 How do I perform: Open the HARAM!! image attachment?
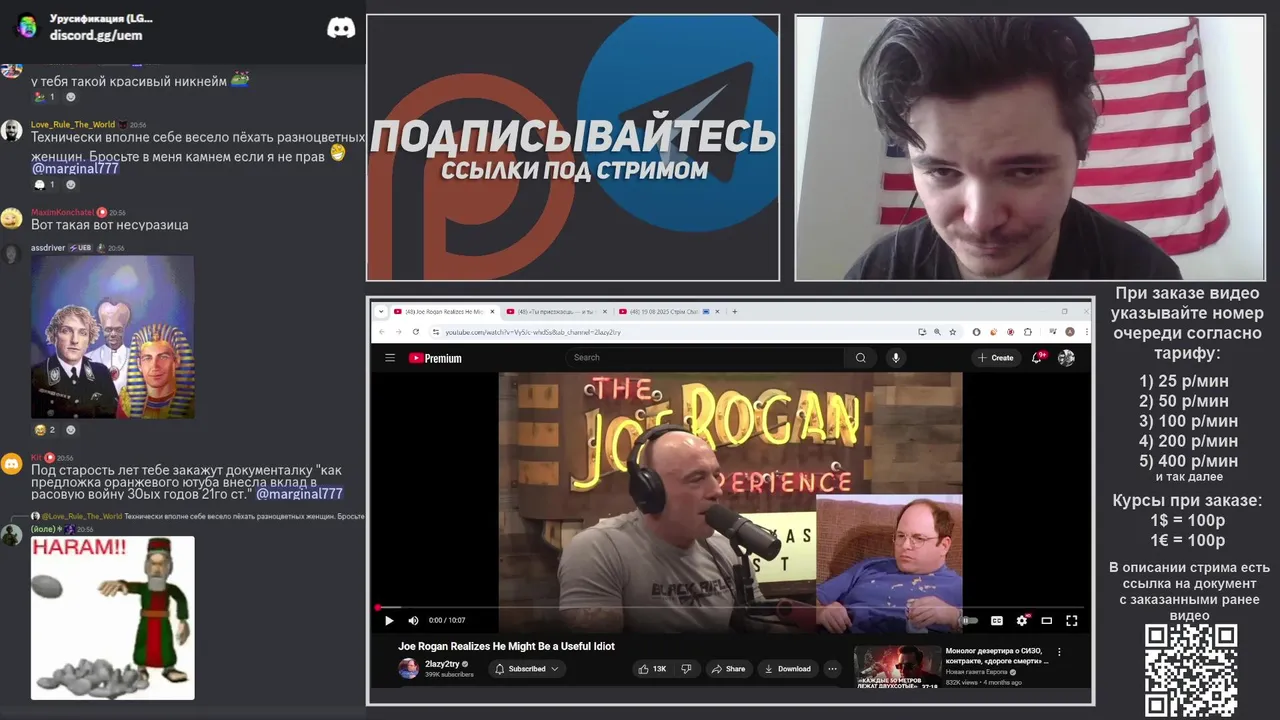pyautogui.click(x=112, y=618)
